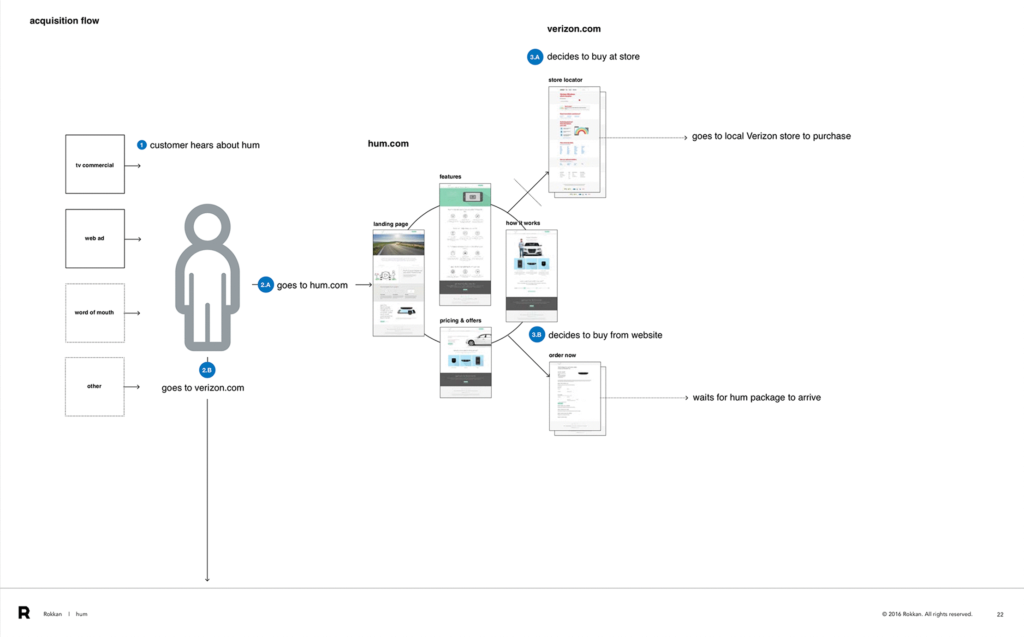This screenshot has width=1024, height=637.
Task: Click the goes to hum.com label
Action: pyautogui.click(x=312, y=285)
